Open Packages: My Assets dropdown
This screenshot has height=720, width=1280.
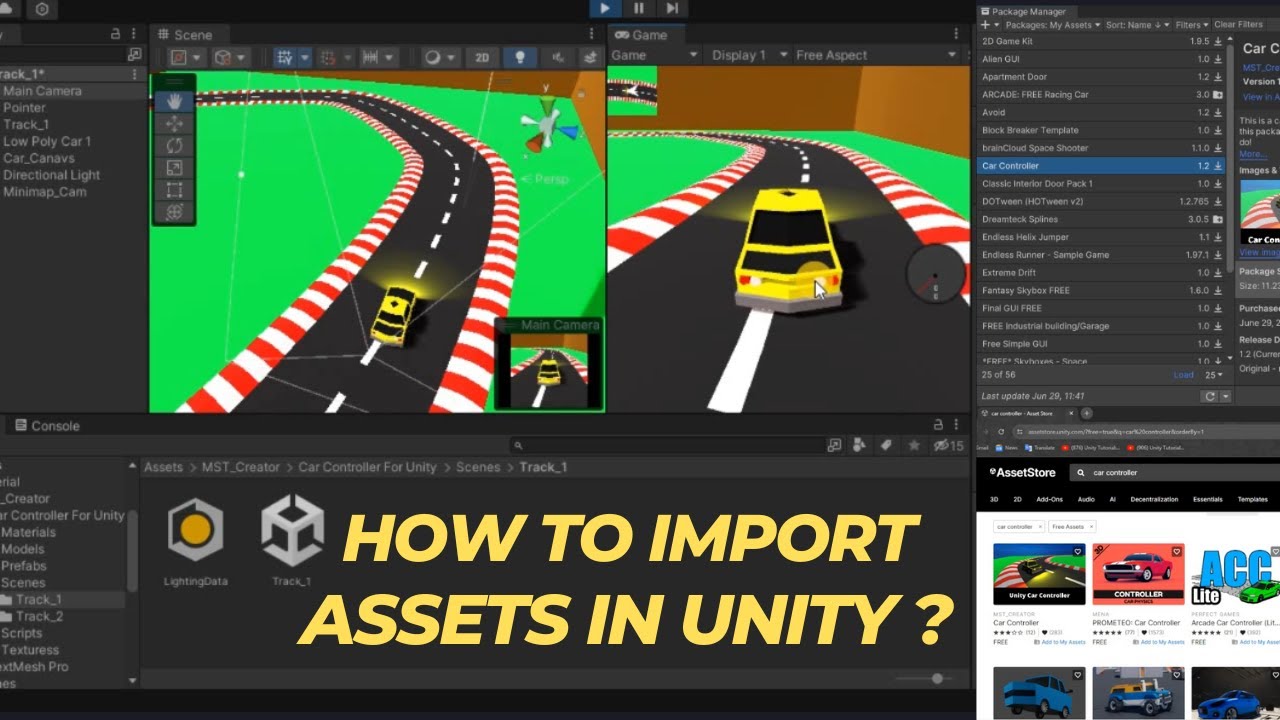click(1052, 25)
